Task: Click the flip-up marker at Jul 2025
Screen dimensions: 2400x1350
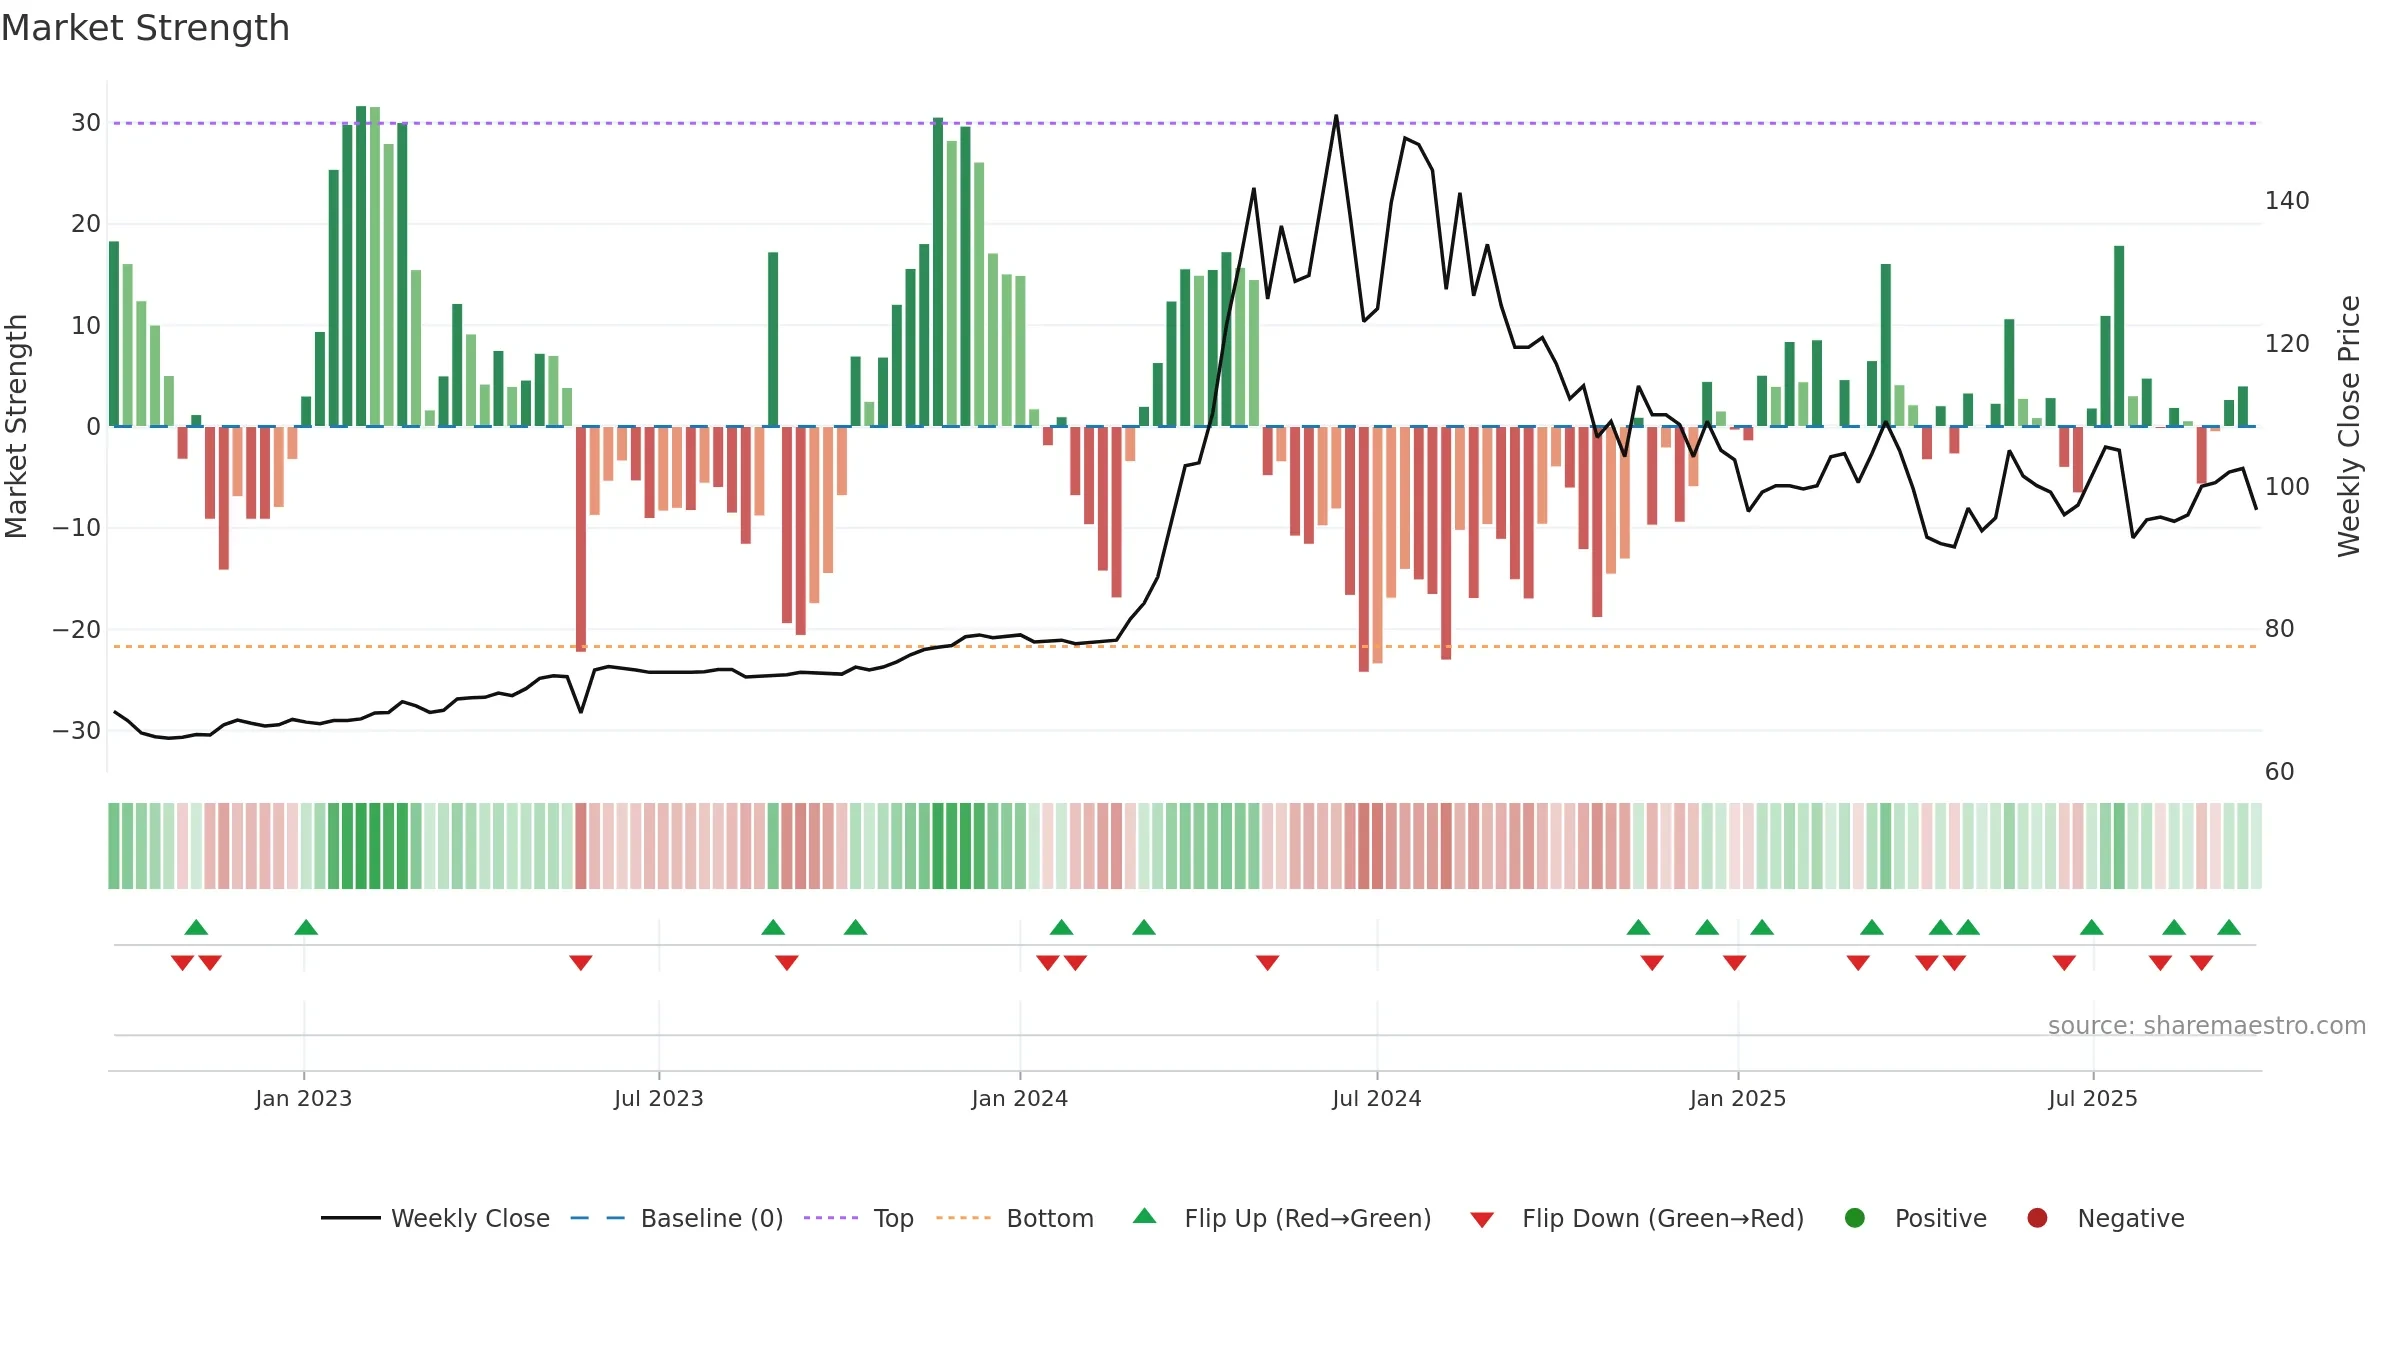Action: pos(2092,927)
